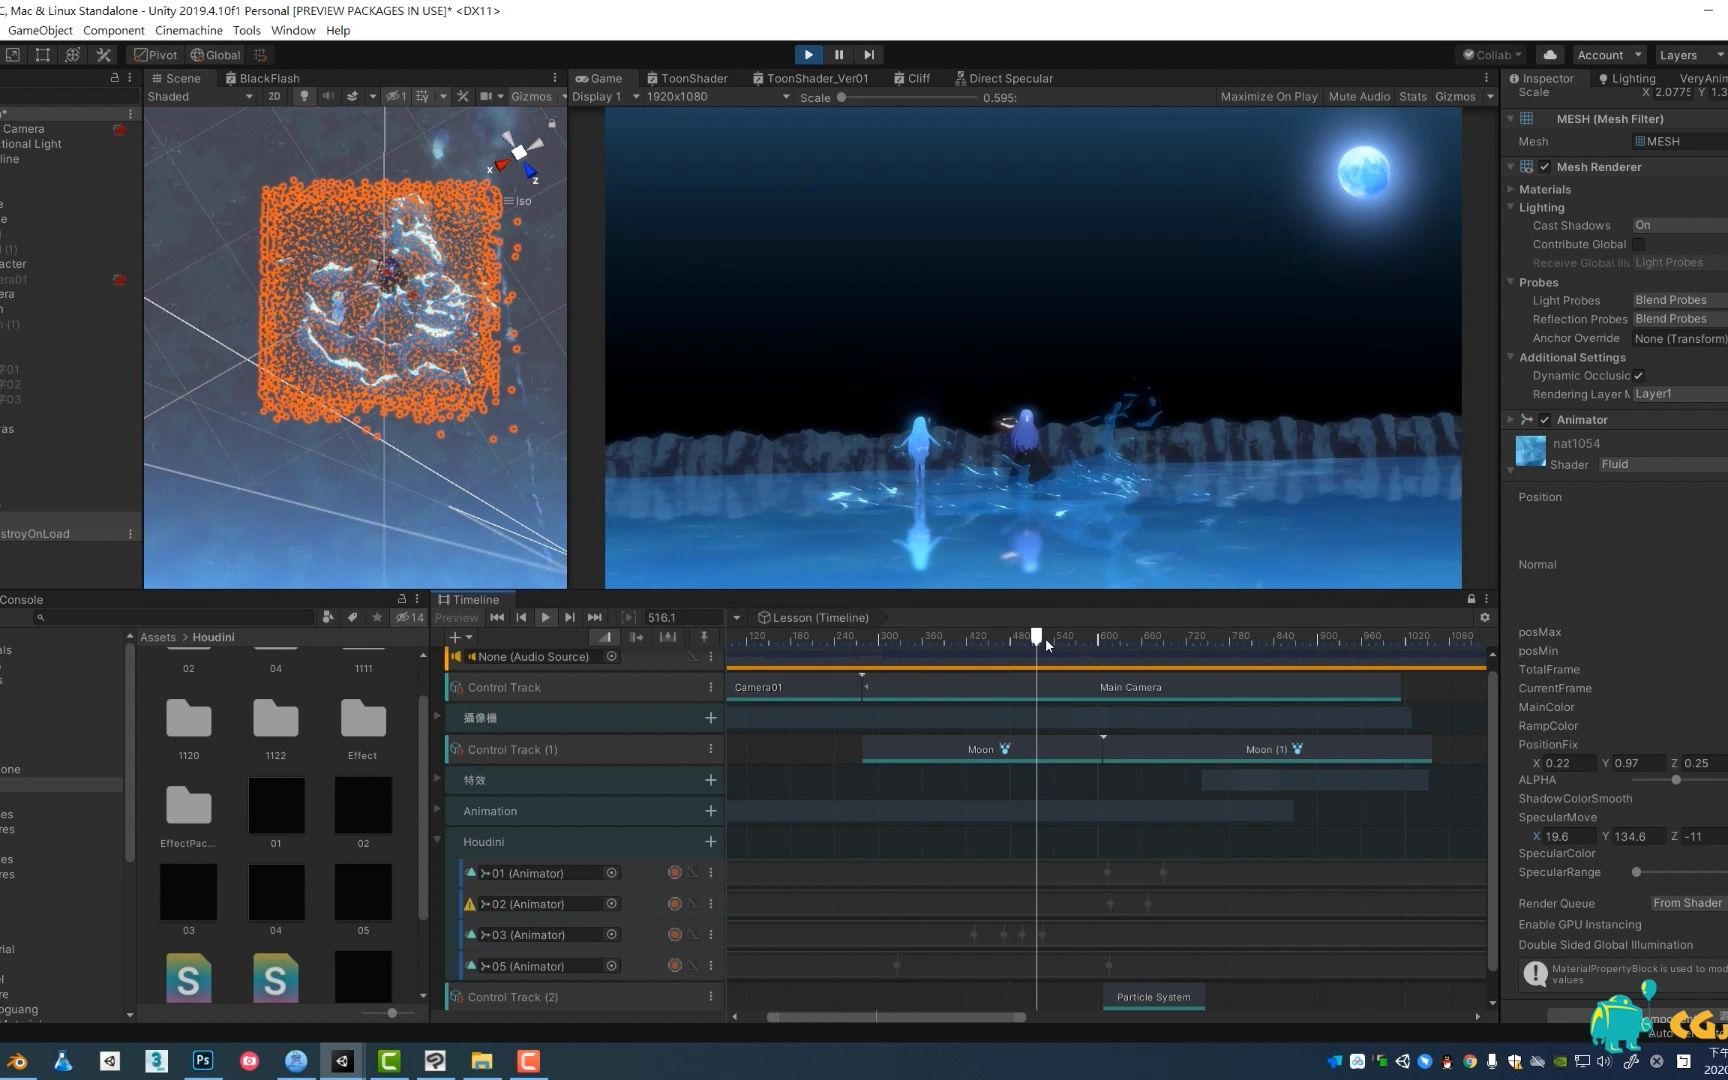The height and width of the screenshot is (1080, 1728).
Task: Switch Scene view to 2D mode
Action: [x=274, y=96]
